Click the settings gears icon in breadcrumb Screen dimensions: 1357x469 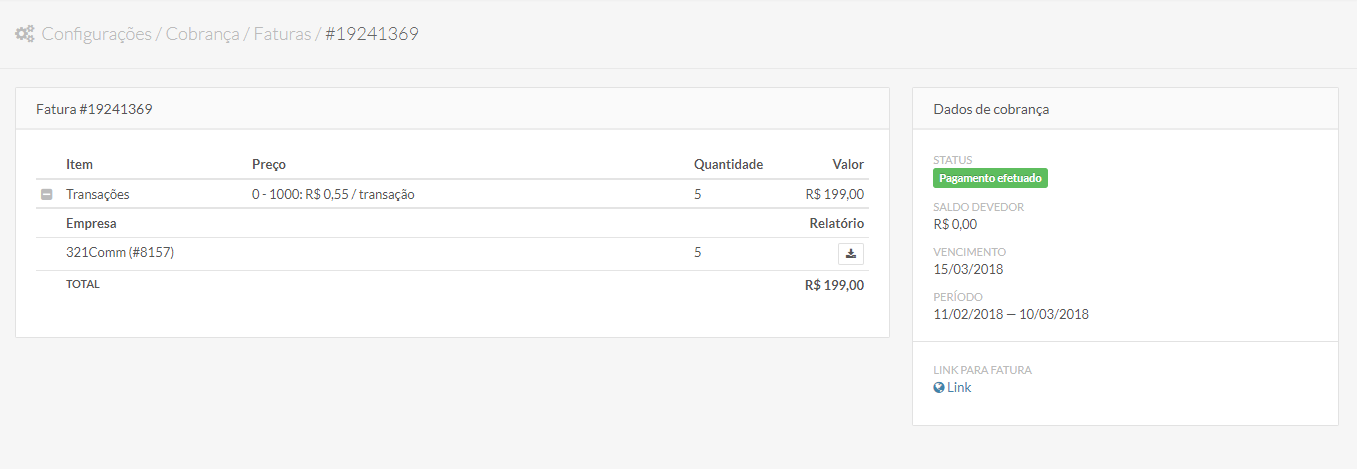pos(25,34)
